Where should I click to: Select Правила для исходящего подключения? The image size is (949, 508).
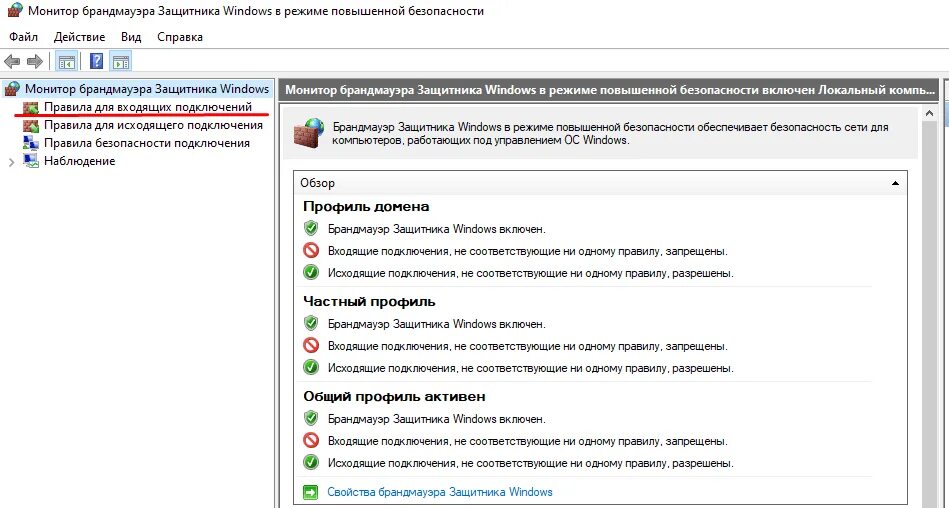coord(153,125)
